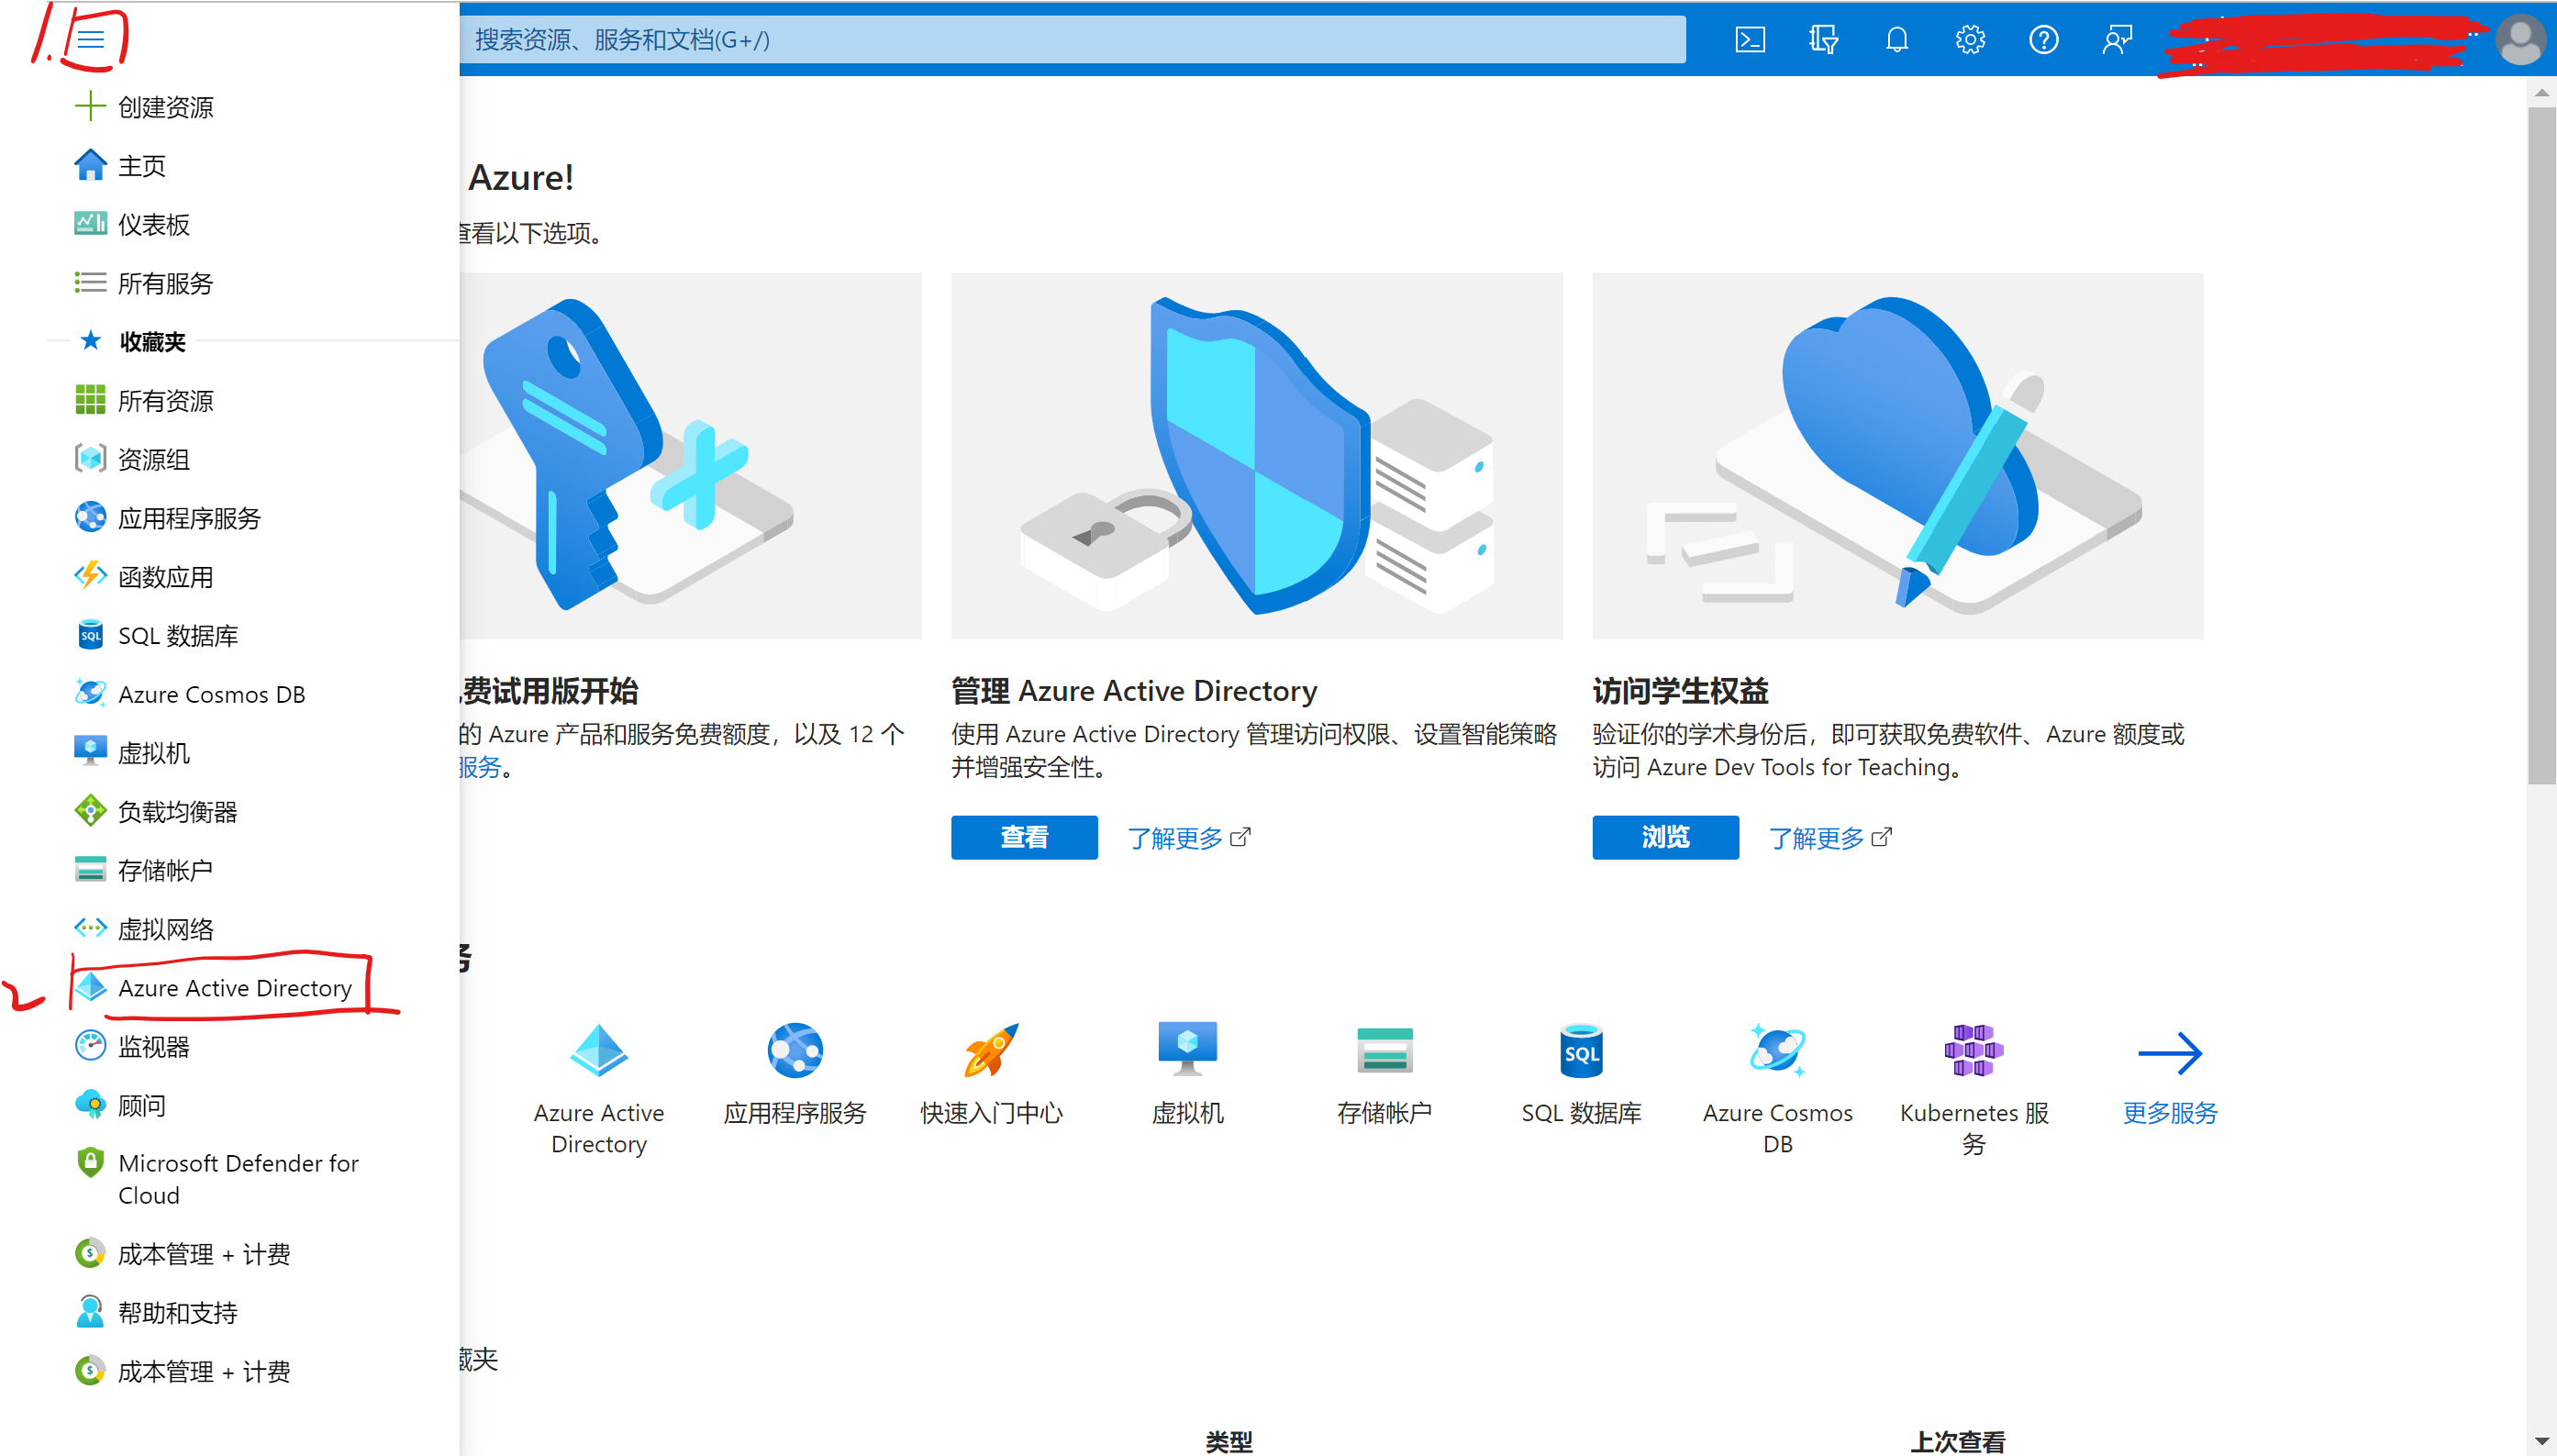This screenshot has width=2557, height=1456.
Task: Open 顾问 in the sidebar
Action: [120, 1105]
